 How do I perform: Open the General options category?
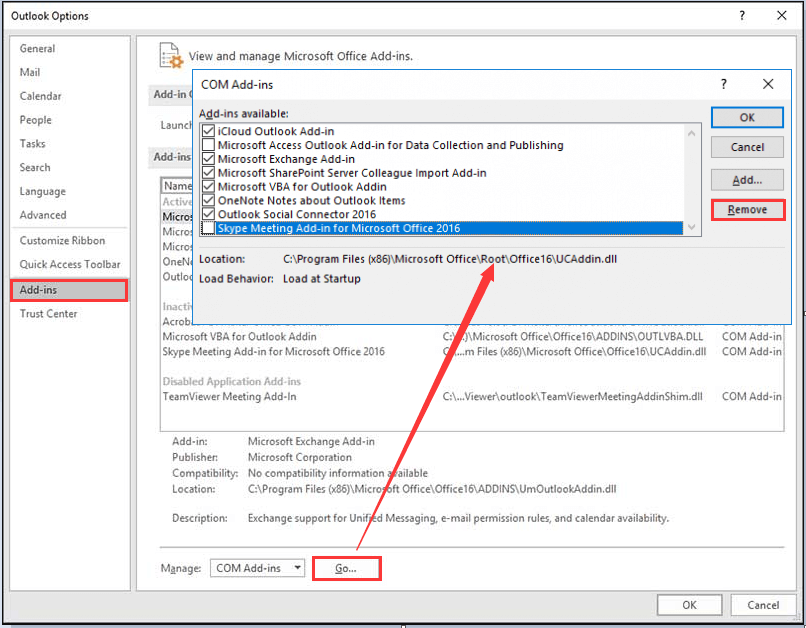point(37,48)
